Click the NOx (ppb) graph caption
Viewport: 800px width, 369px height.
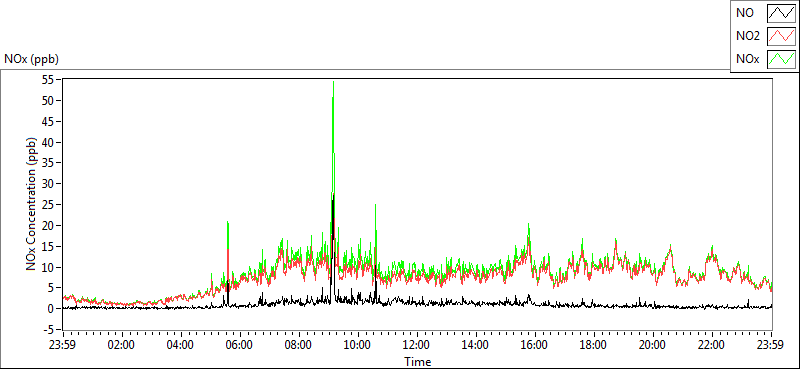click(32, 59)
